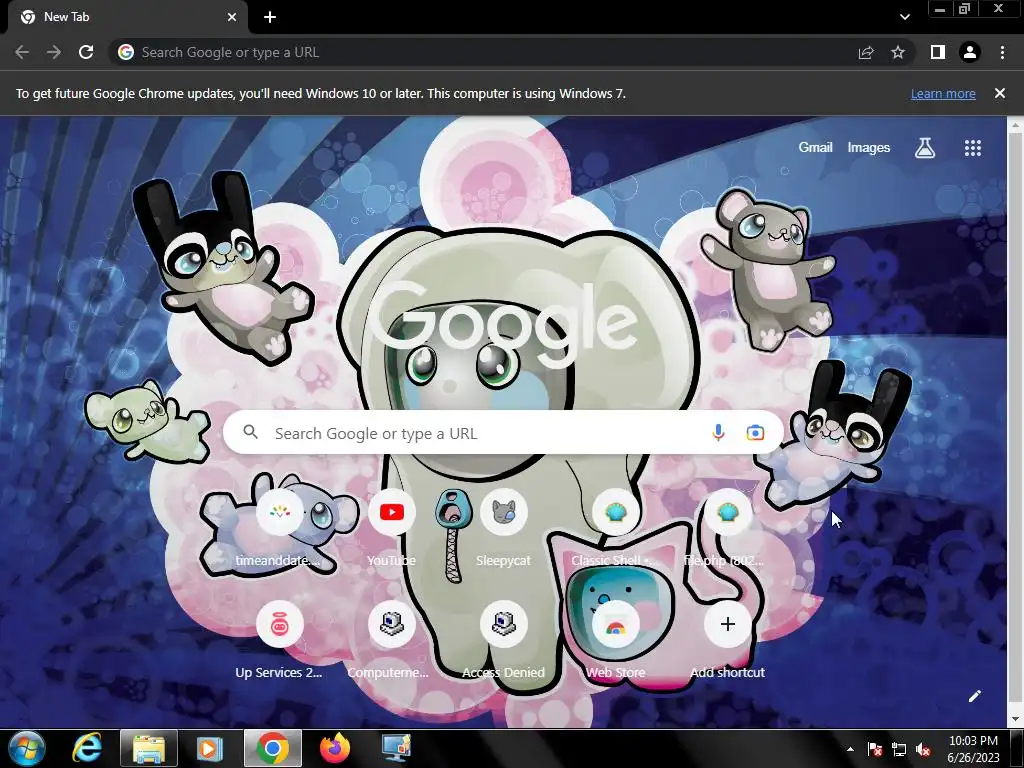Screen dimensions: 1024x768
Task: Launch Firefox from the taskbar
Action: click(334, 748)
